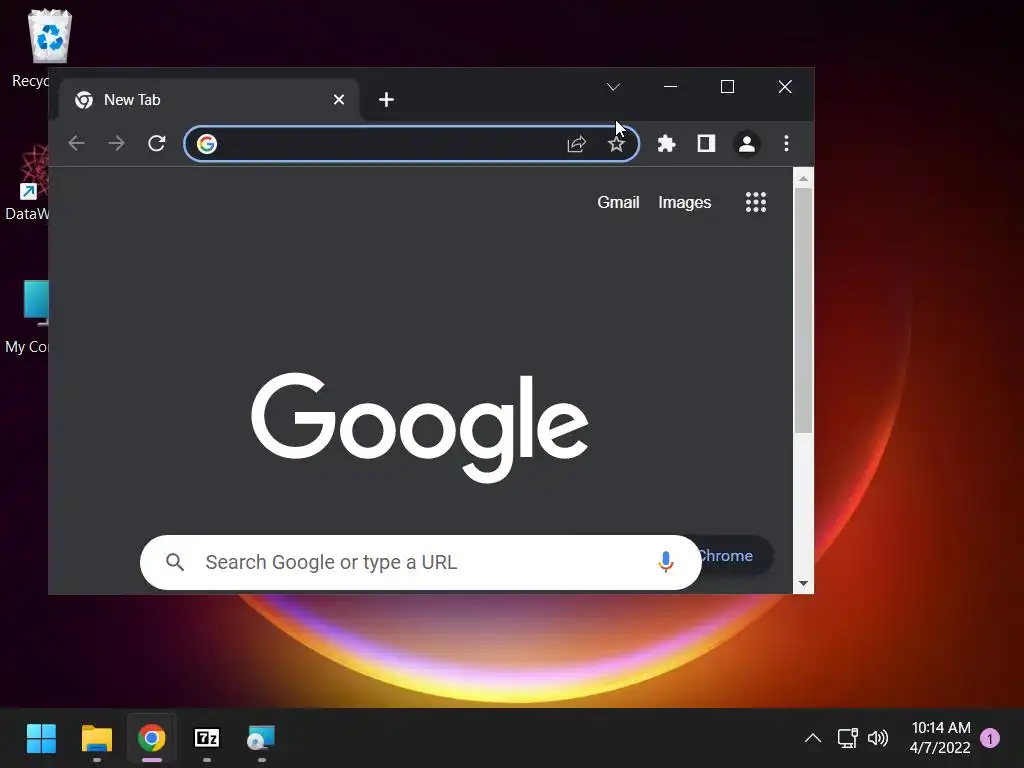Start voice search with the microphone
The height and width of the screenshot is (768, 1024).
tap(665, 562)
